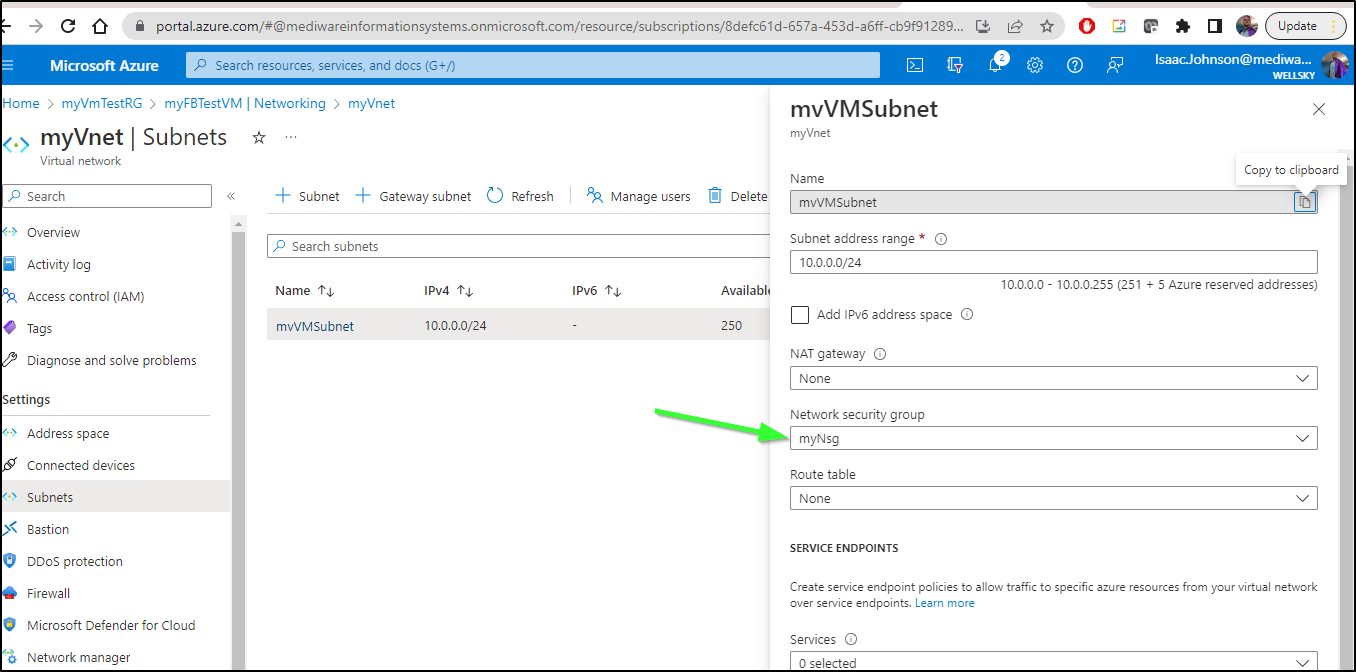Edit the Subnet address range field
The height and width of the screenshot is (672, 1356).
pos(1054,262)
